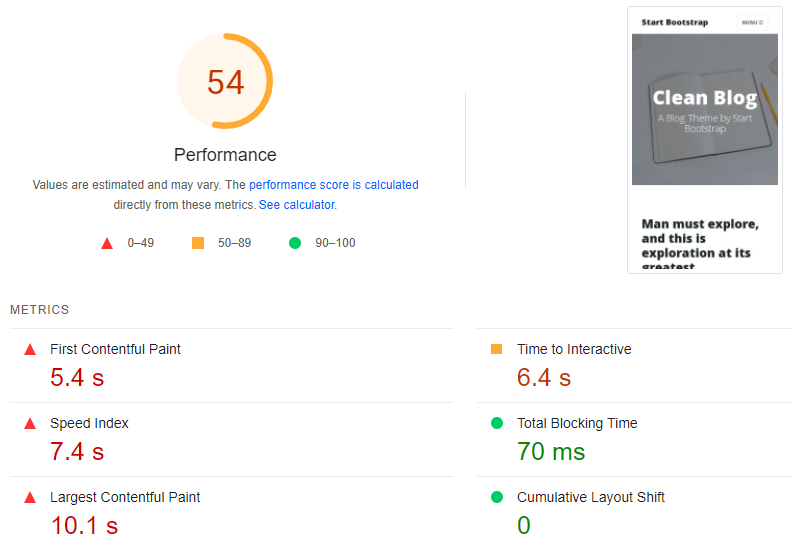Click the METRICS section heading
The width and height of the screenshot is (792, 545).
pos(39,310)
